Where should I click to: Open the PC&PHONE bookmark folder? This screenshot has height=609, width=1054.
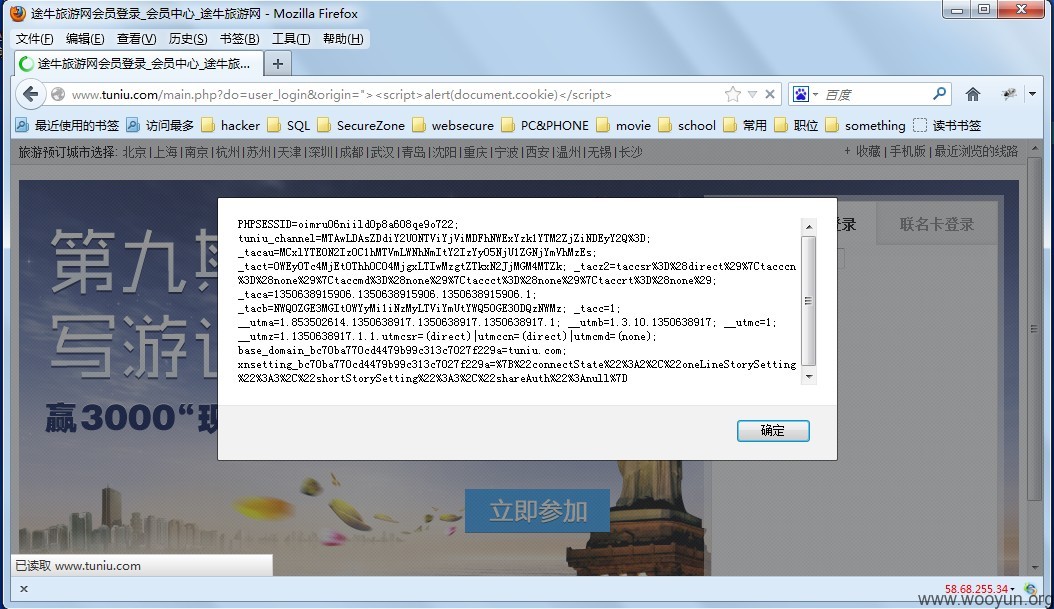pos(545,126)
